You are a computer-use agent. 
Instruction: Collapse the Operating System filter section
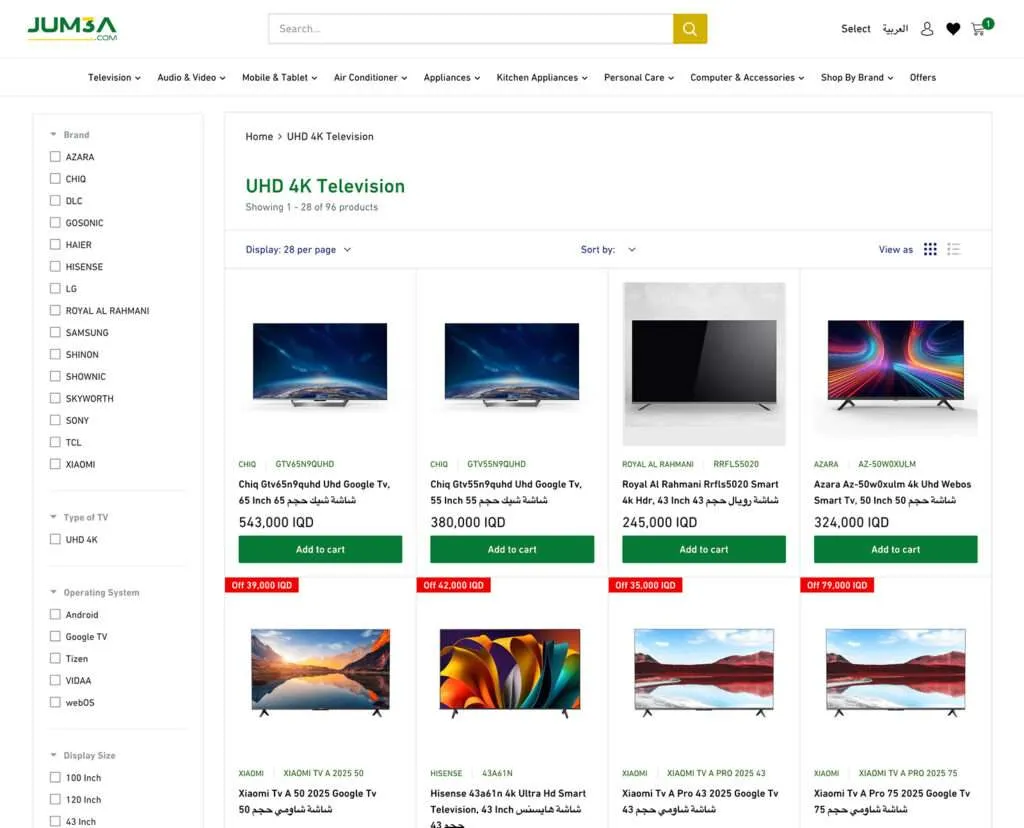[x=95, y=592]
